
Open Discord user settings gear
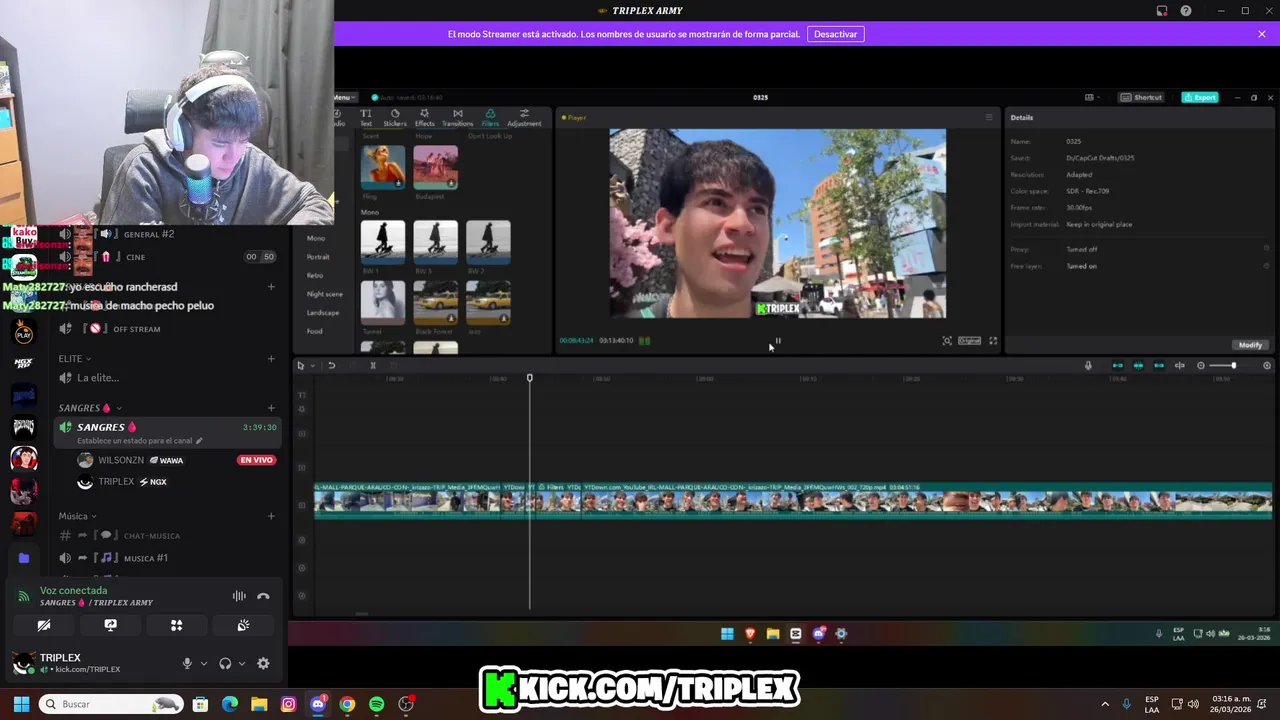coord(263,663)
